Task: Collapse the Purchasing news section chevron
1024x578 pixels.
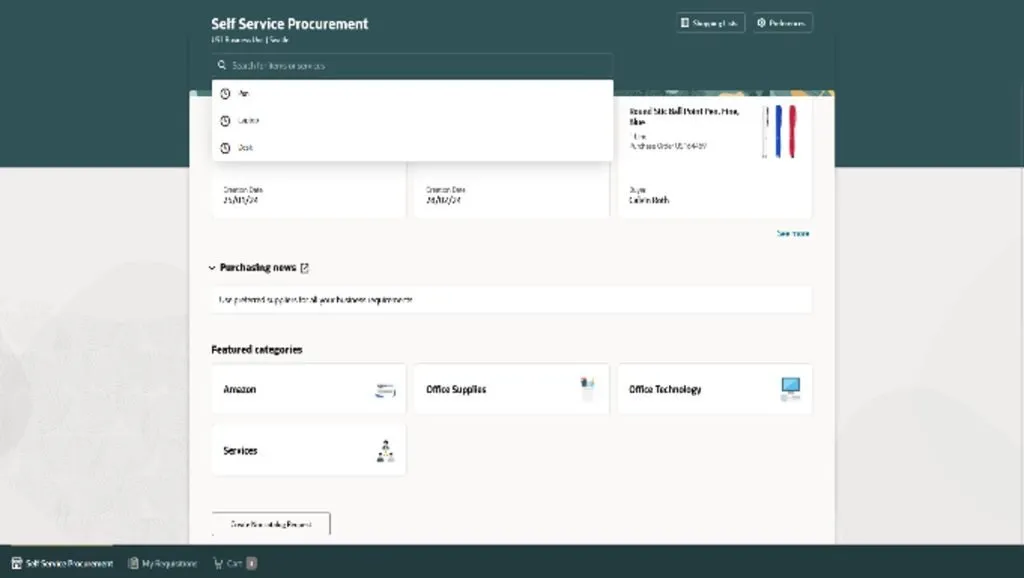Action: tap(212, 268)
